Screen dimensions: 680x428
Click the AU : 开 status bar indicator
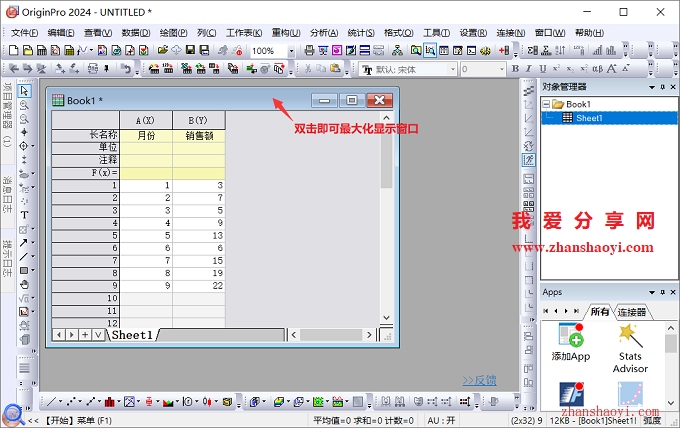coord(441,420)
